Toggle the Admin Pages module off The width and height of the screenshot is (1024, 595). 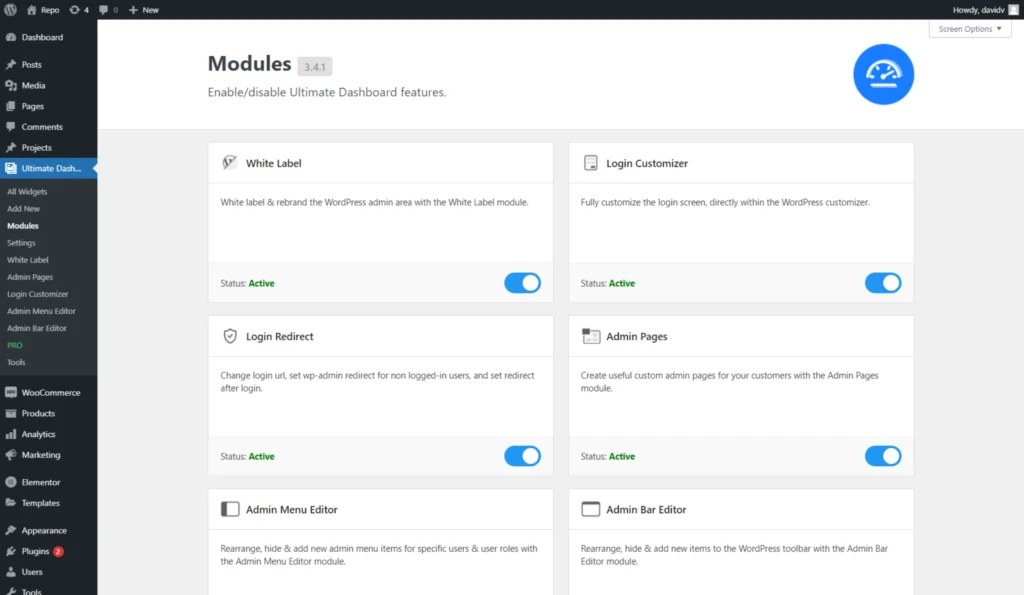(882, 456)
